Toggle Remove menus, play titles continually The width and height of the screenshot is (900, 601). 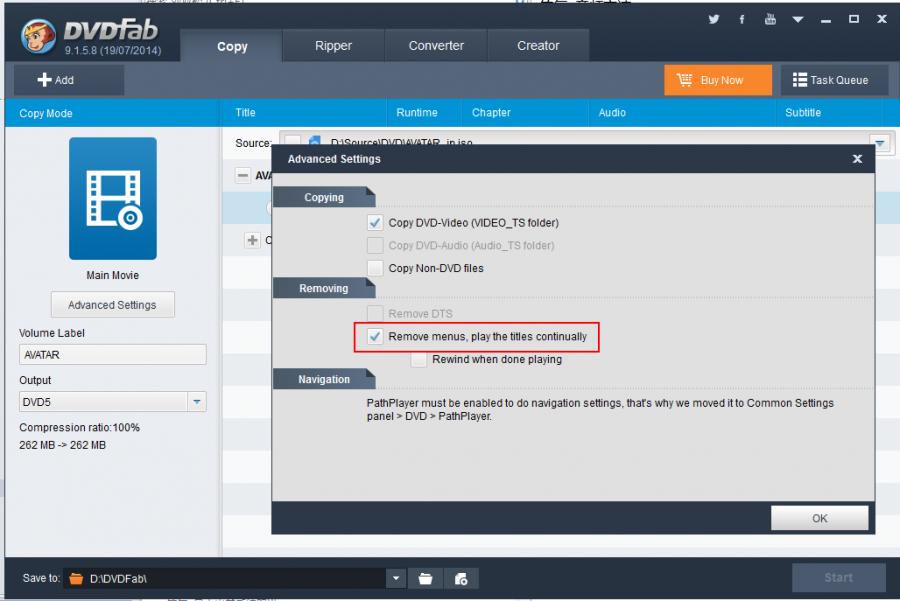(x=375, y=337)
